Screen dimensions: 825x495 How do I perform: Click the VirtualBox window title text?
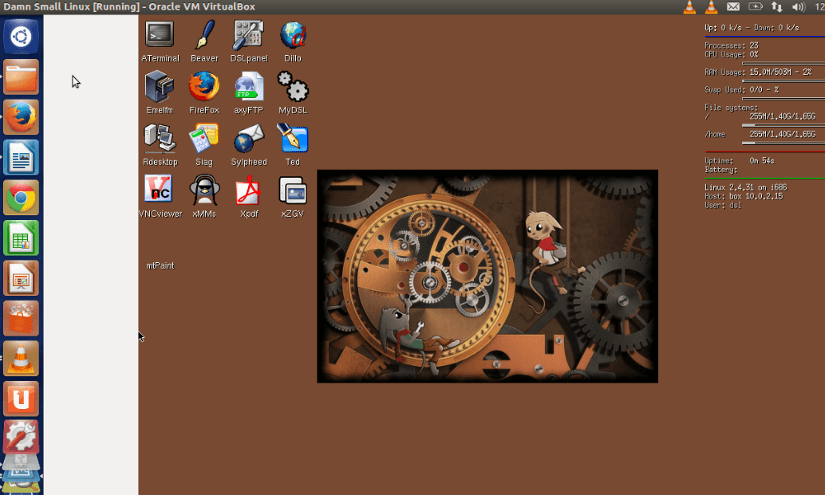pyautogui.click(x=129, y=7)
